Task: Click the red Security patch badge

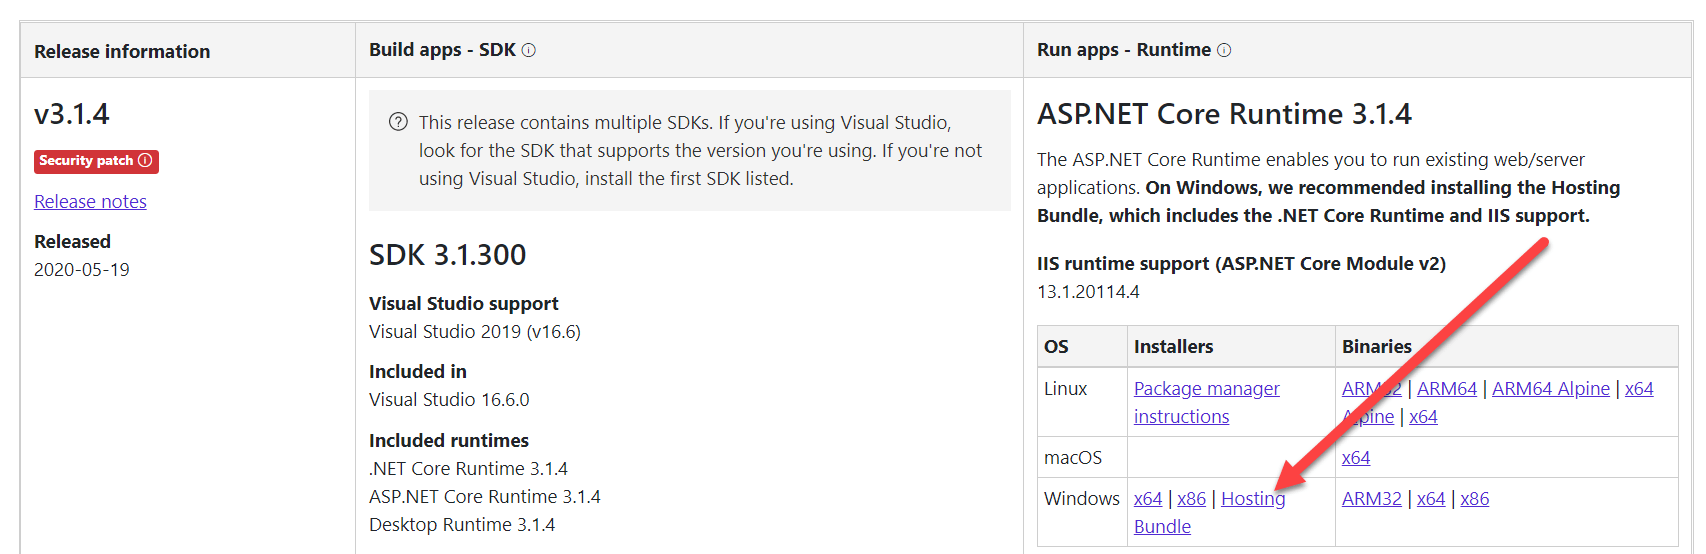Action: pyautogui.click(x=85, y=161)
